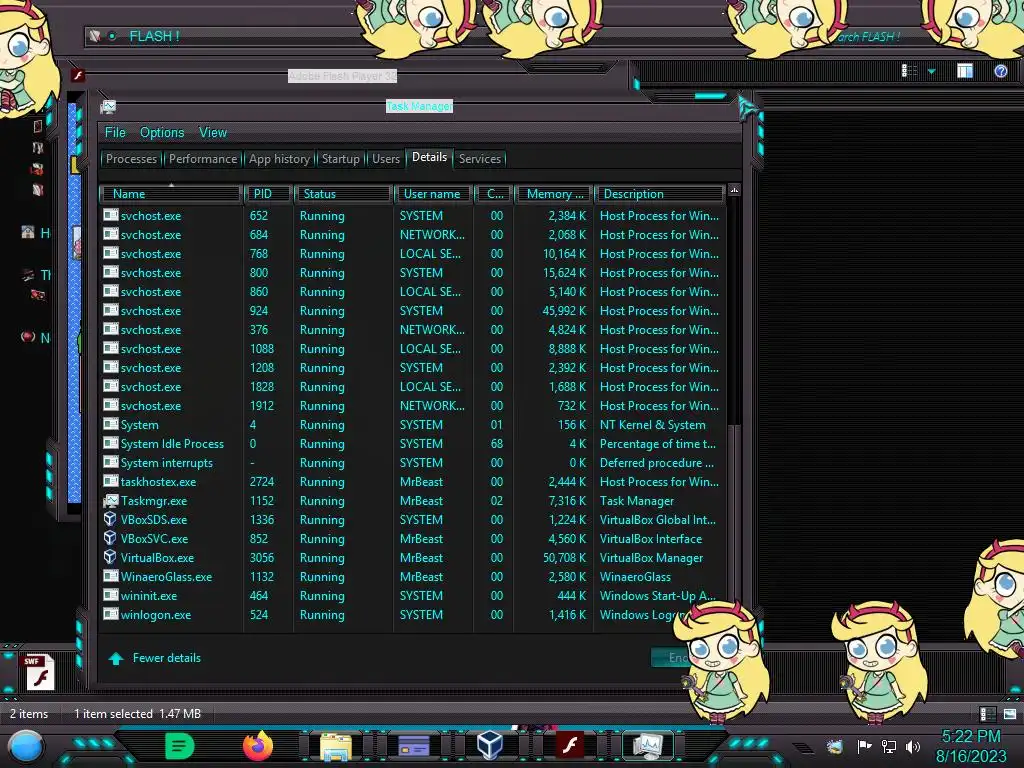1024x768 pixels.
Task: Sort by the Status column header
Action: tap(344, 194)
